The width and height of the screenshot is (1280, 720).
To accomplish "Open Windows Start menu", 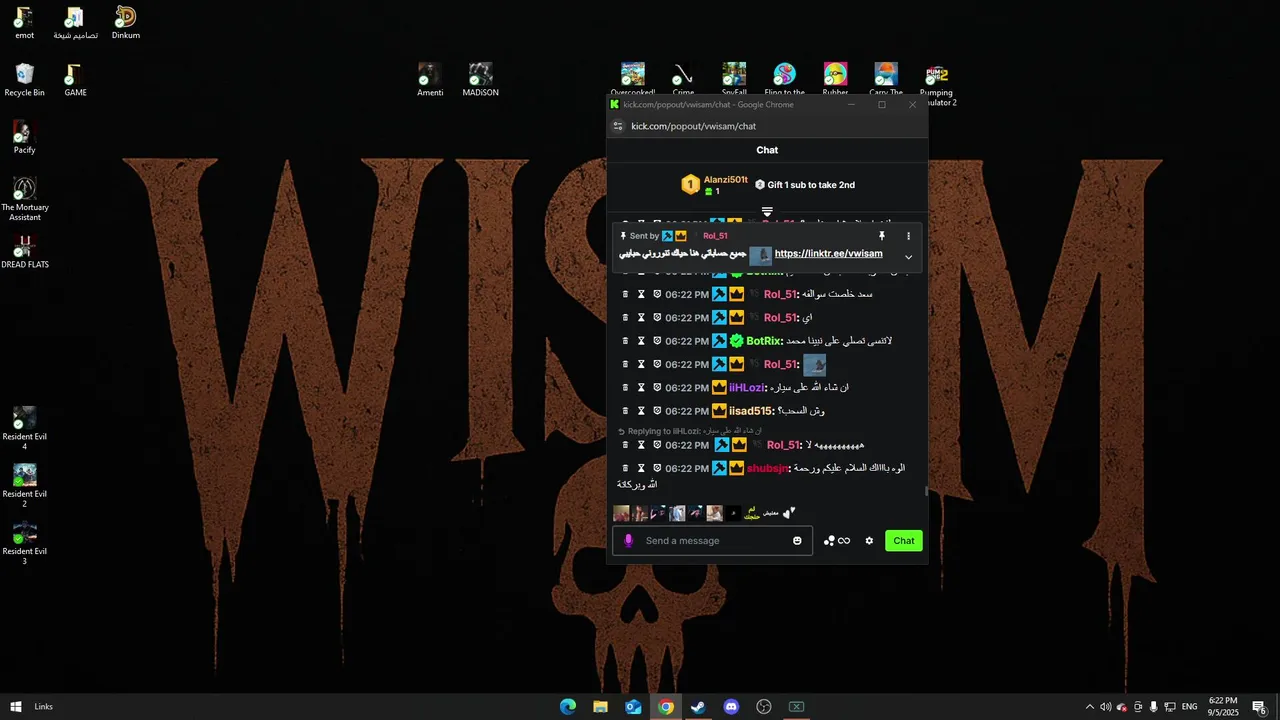I will pyautogui.click(x=15, y=707).
